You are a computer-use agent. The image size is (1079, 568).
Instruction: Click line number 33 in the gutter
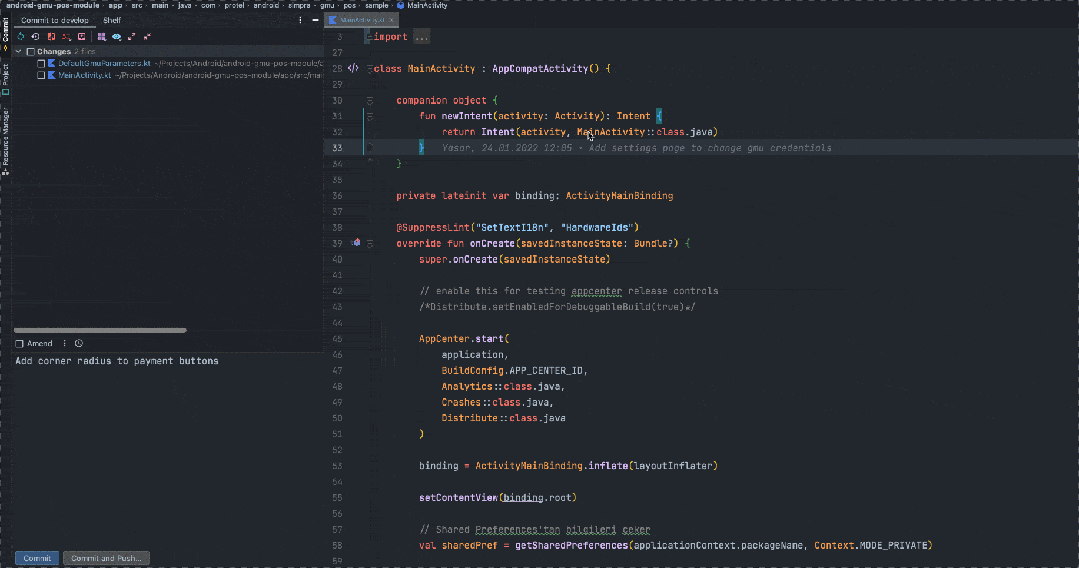click(x=337, y=148)
